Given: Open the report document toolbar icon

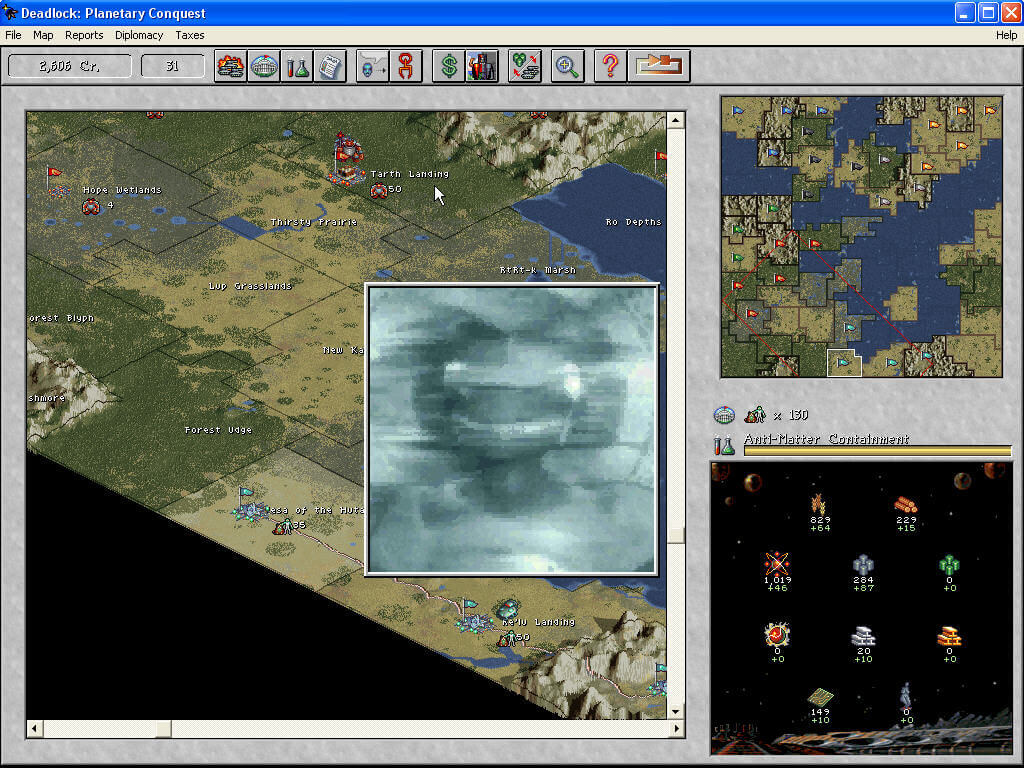Looking at the screenshot, I should click(330, 66).
